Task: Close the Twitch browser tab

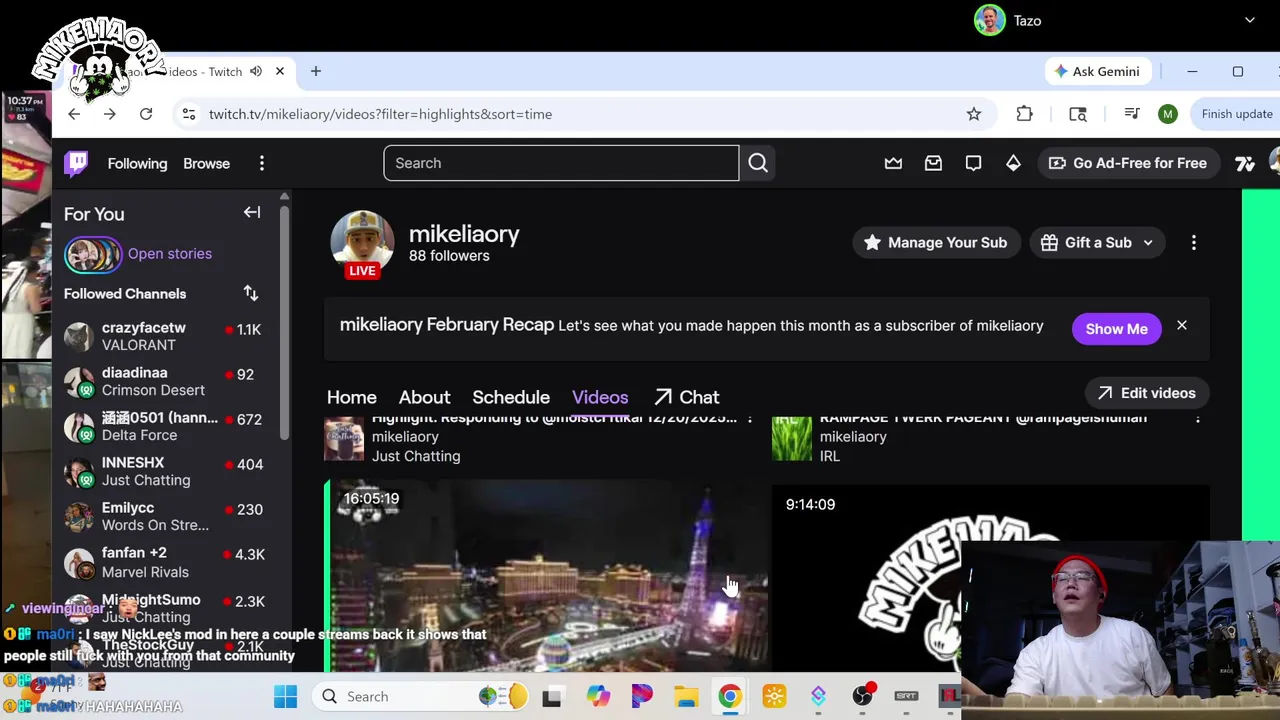Action: pos(280,71)
